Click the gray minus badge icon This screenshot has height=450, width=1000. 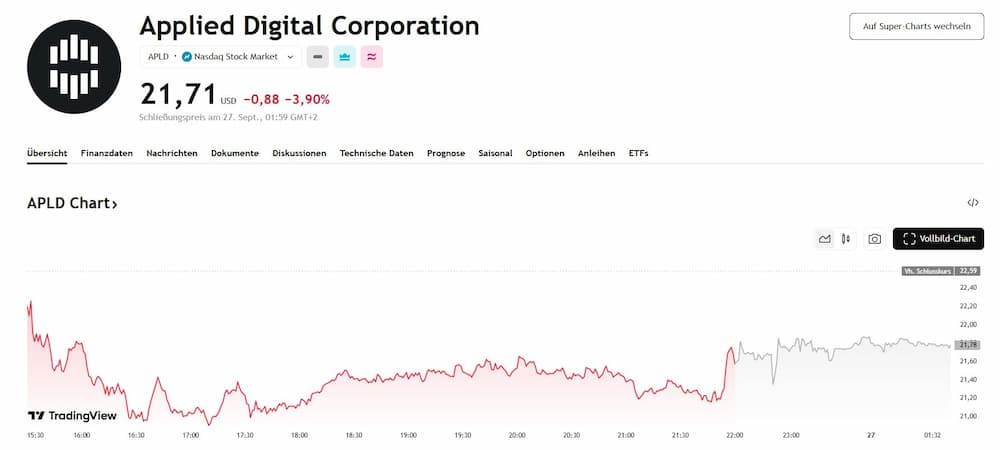click(x=317, y=57)
